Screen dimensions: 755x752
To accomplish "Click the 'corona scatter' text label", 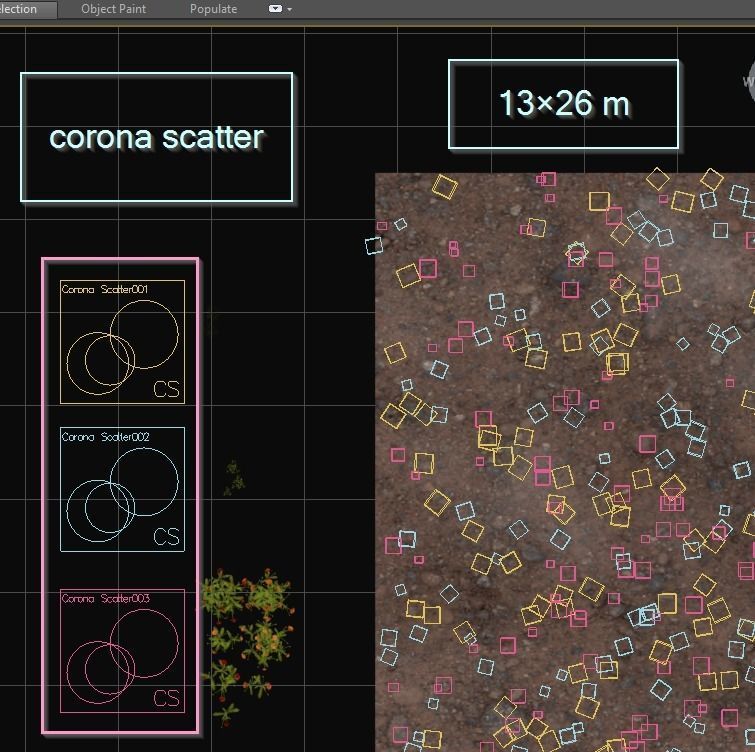I will (x=156, y=138).
